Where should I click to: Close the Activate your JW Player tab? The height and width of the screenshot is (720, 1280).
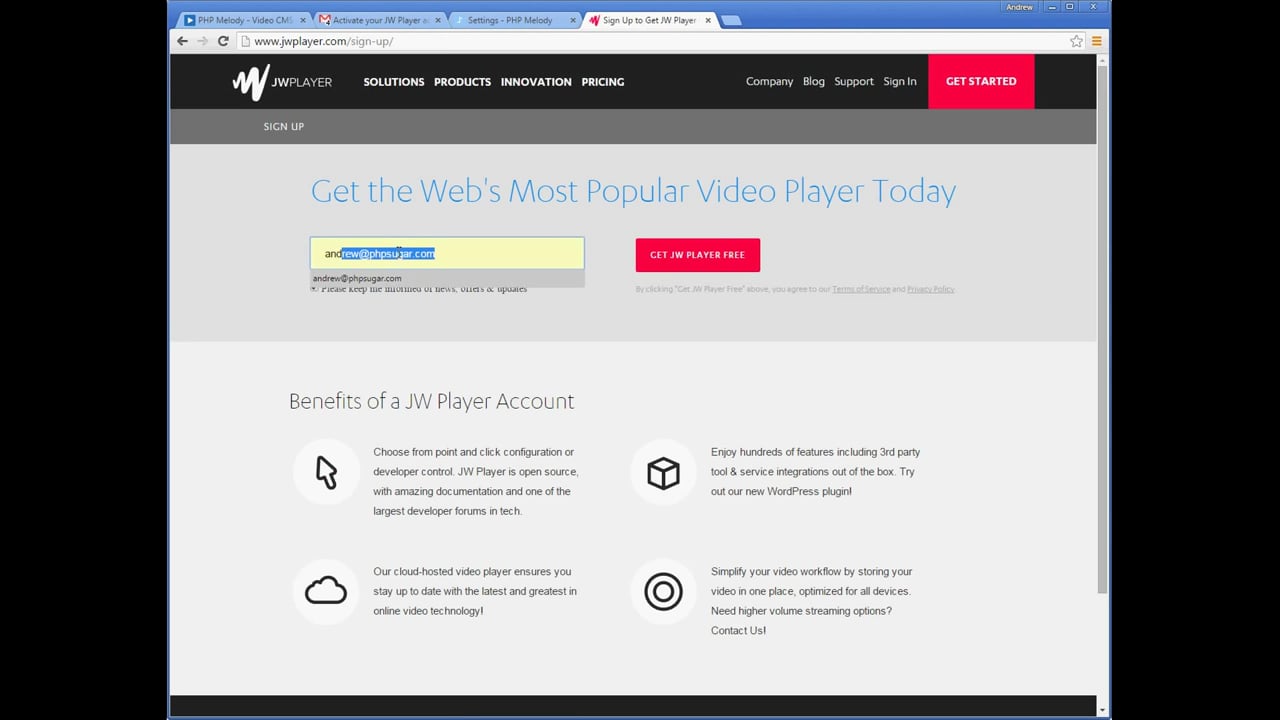coord(437,20)
